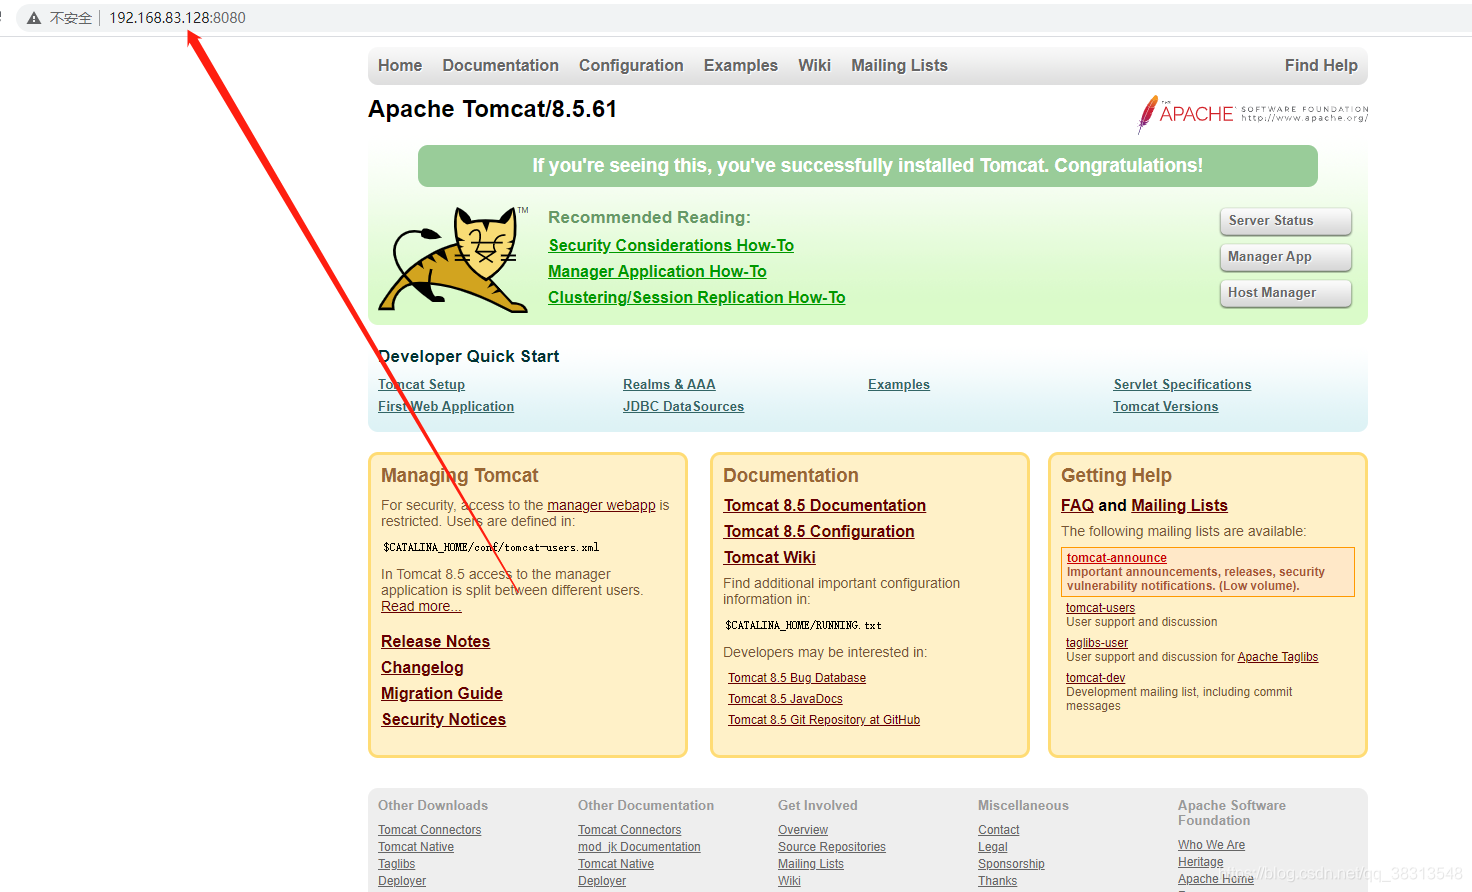1472x892 pixels.
Task: Open the taglibs-user mailing list link
Action: click(x=1096, y=643)
